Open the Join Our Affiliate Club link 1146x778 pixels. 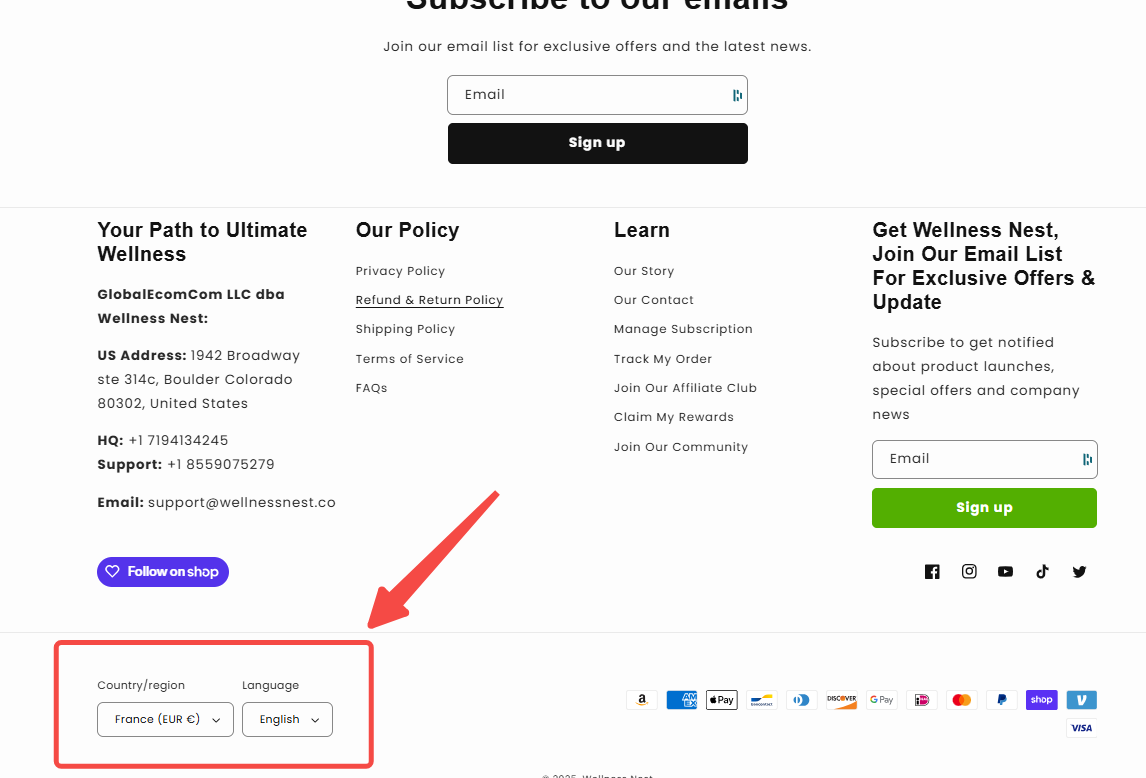685,388
